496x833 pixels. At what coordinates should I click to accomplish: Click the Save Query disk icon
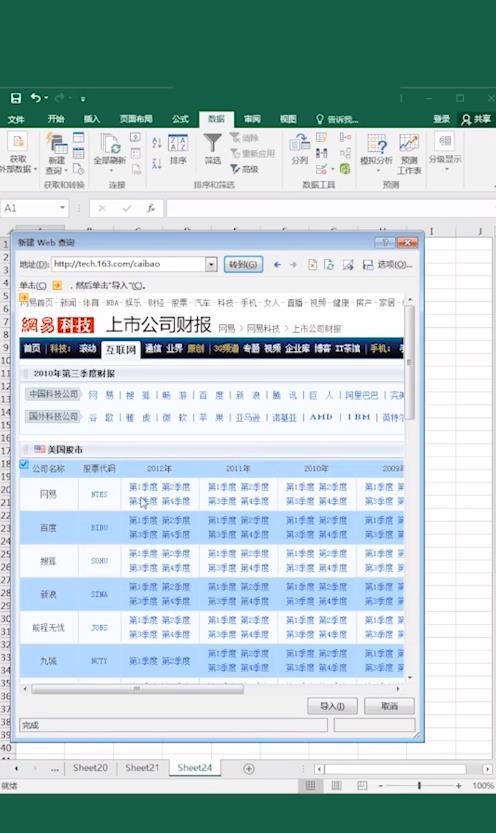(367, 264)
